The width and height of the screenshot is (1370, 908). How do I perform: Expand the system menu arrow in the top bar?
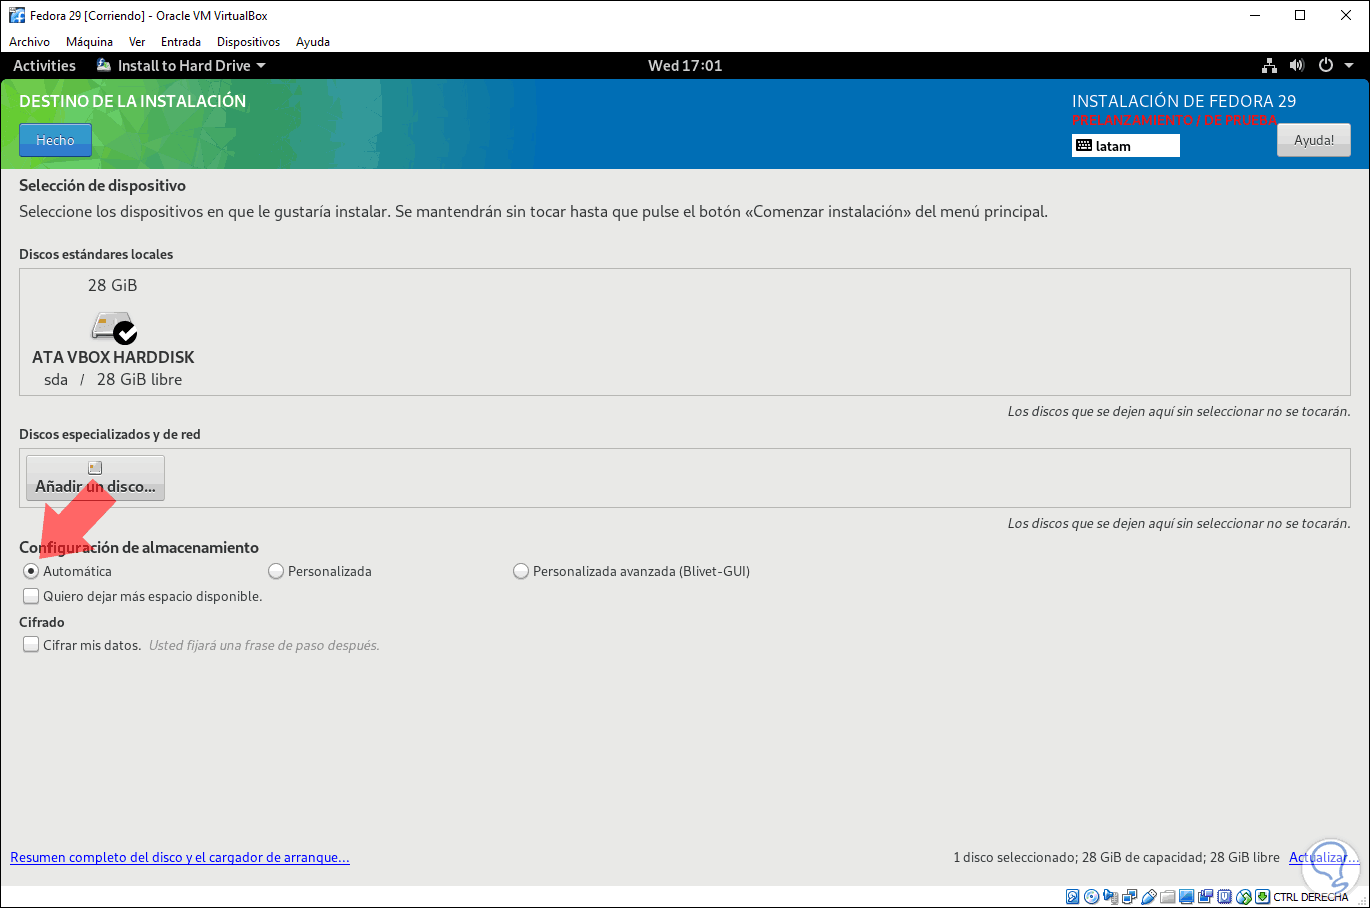(1349, 66)
